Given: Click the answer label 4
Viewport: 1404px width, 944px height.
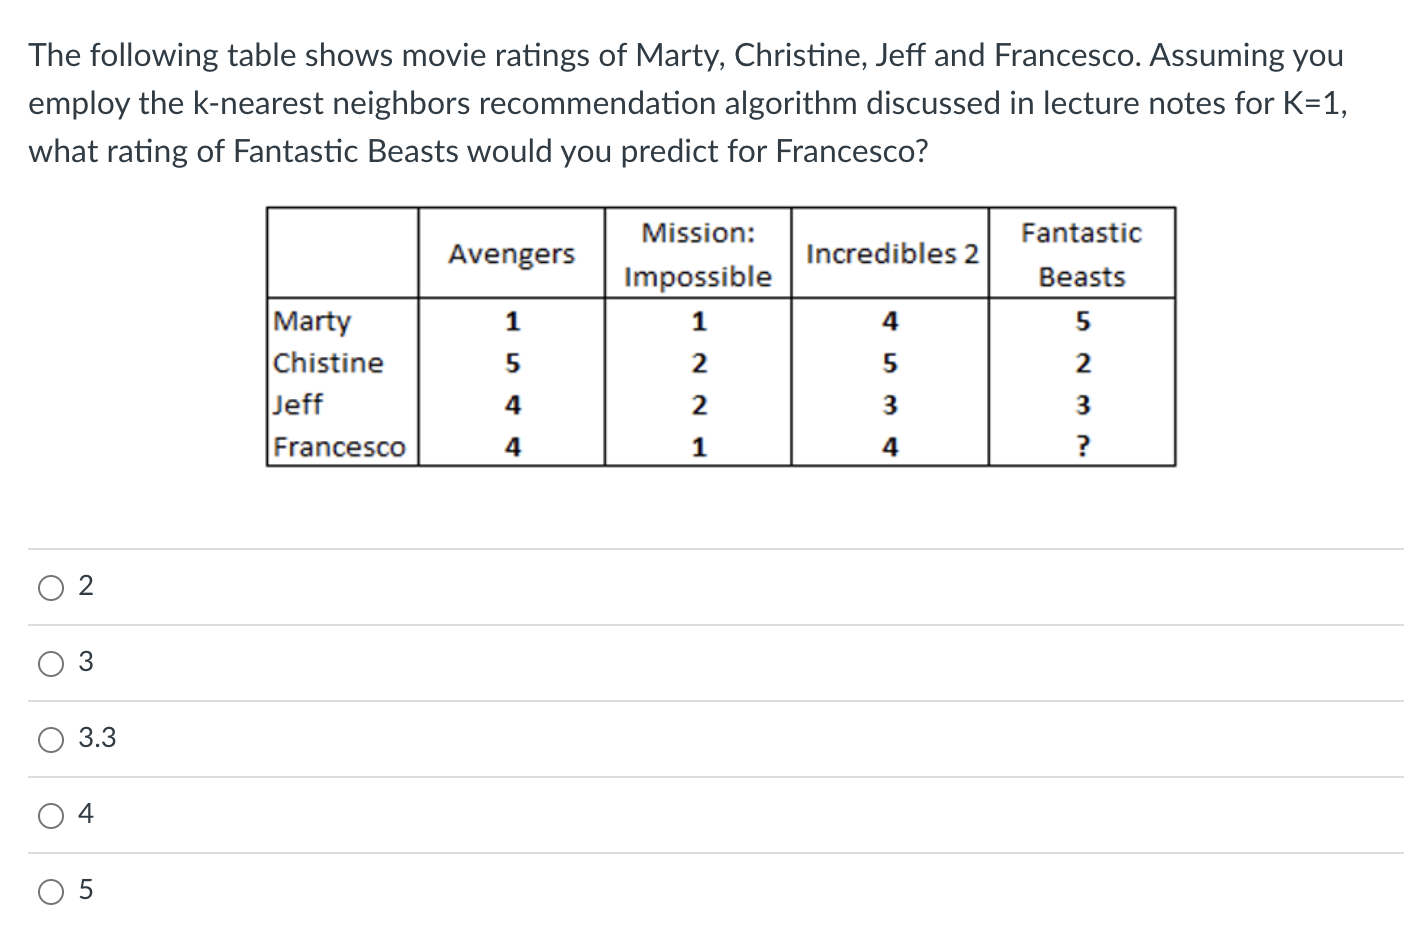Looking at the screenshot, I should (x=85, y=815).
